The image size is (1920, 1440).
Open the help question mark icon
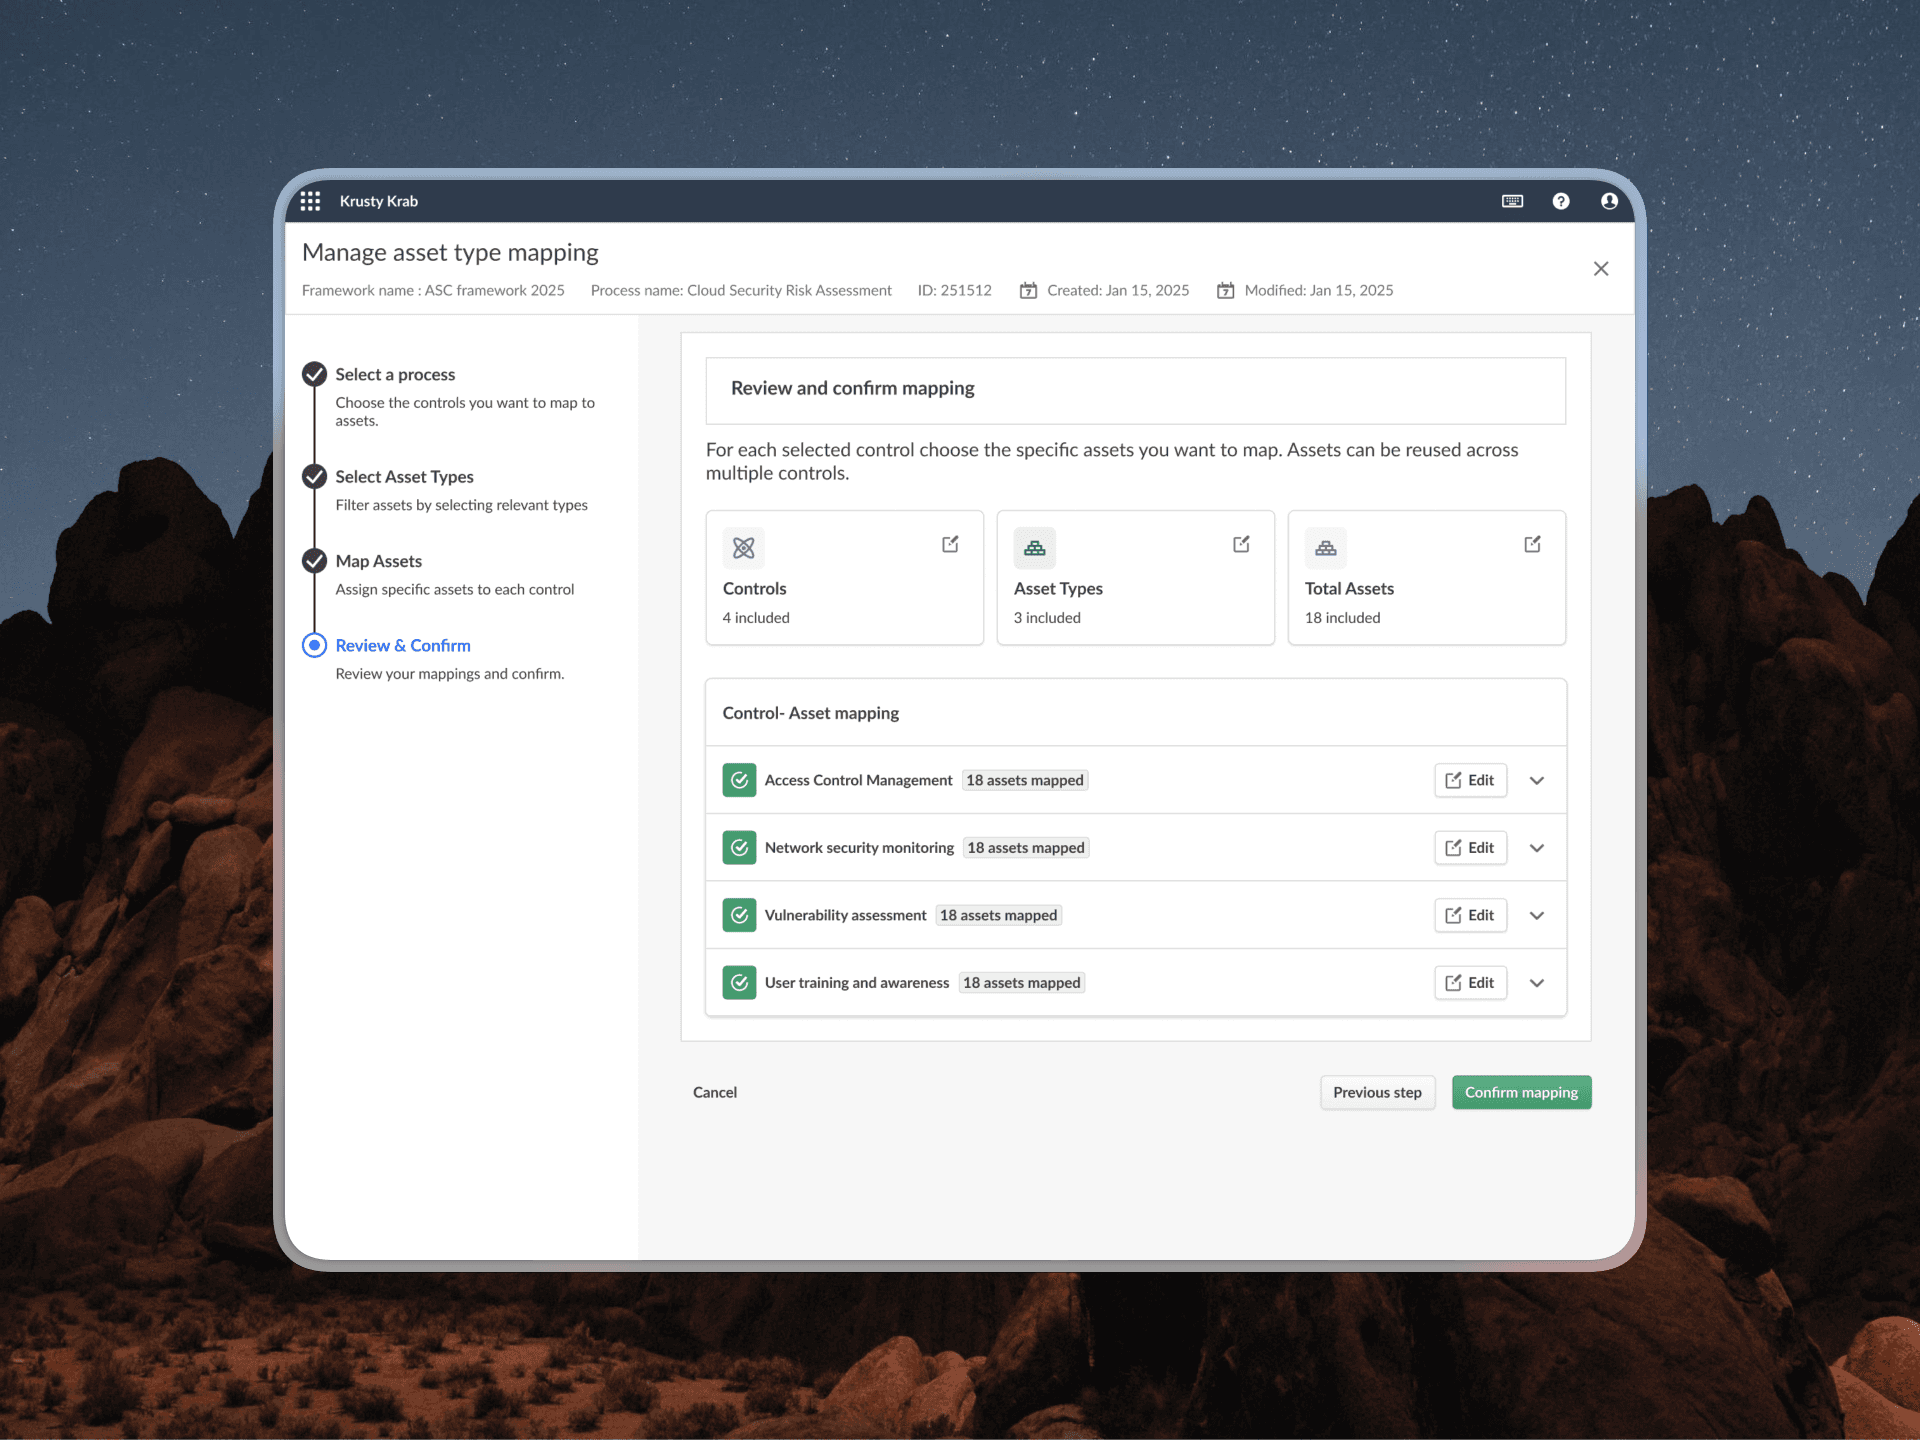click(x=1560, y=201)
